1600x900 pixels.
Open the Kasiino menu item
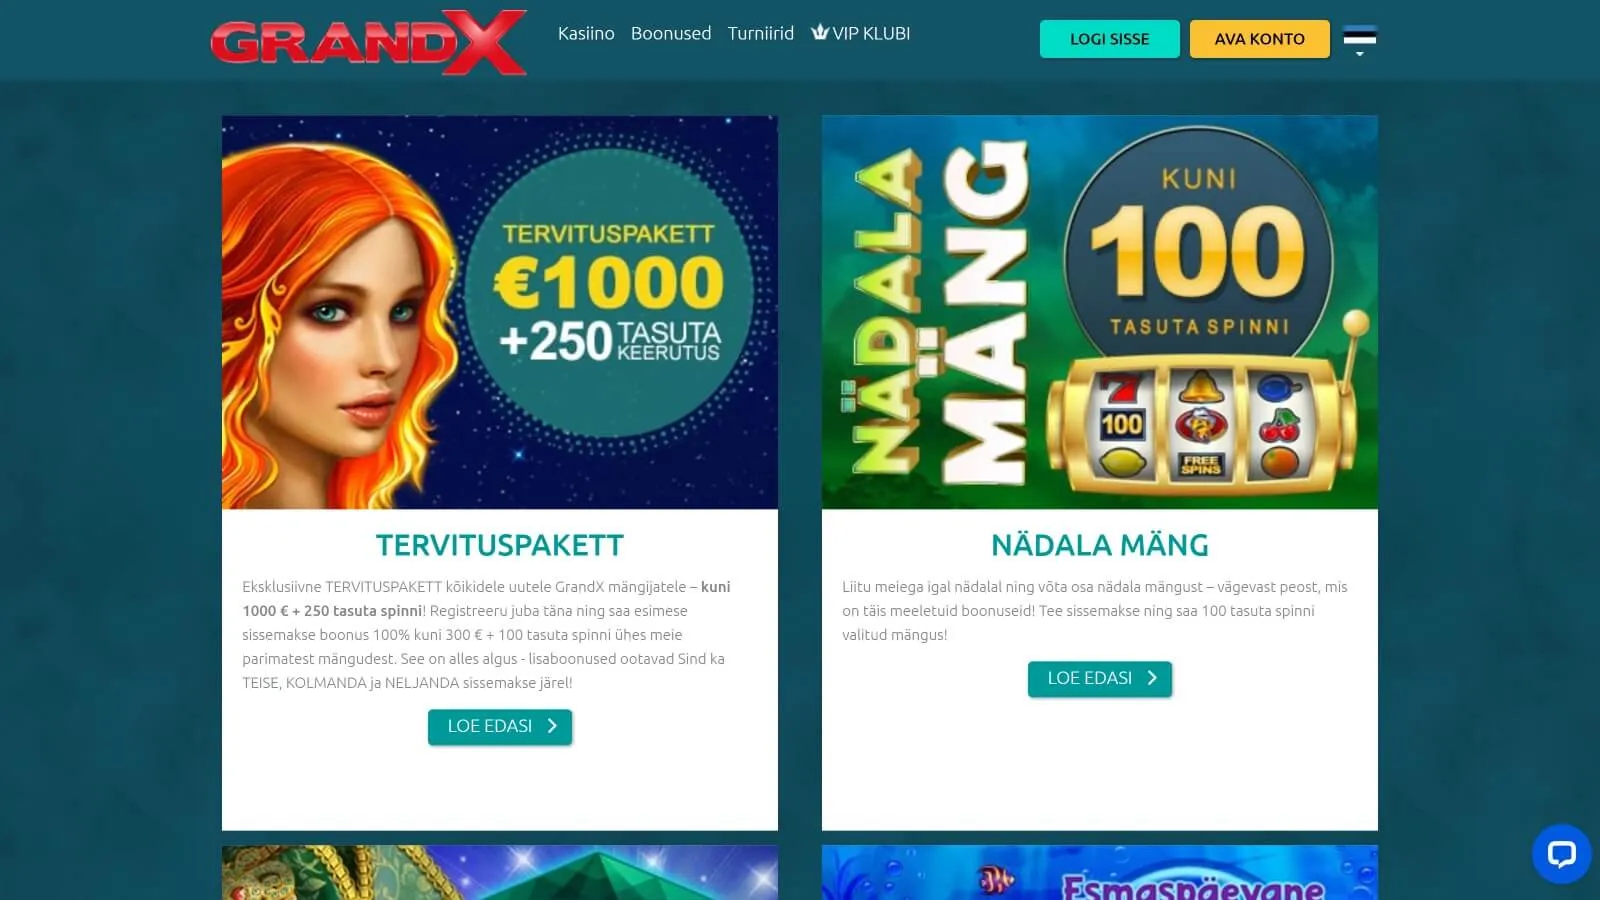[586, 33]
